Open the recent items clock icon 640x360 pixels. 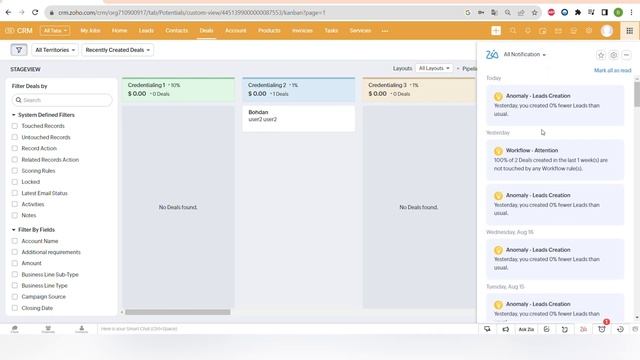pos(620,329)
